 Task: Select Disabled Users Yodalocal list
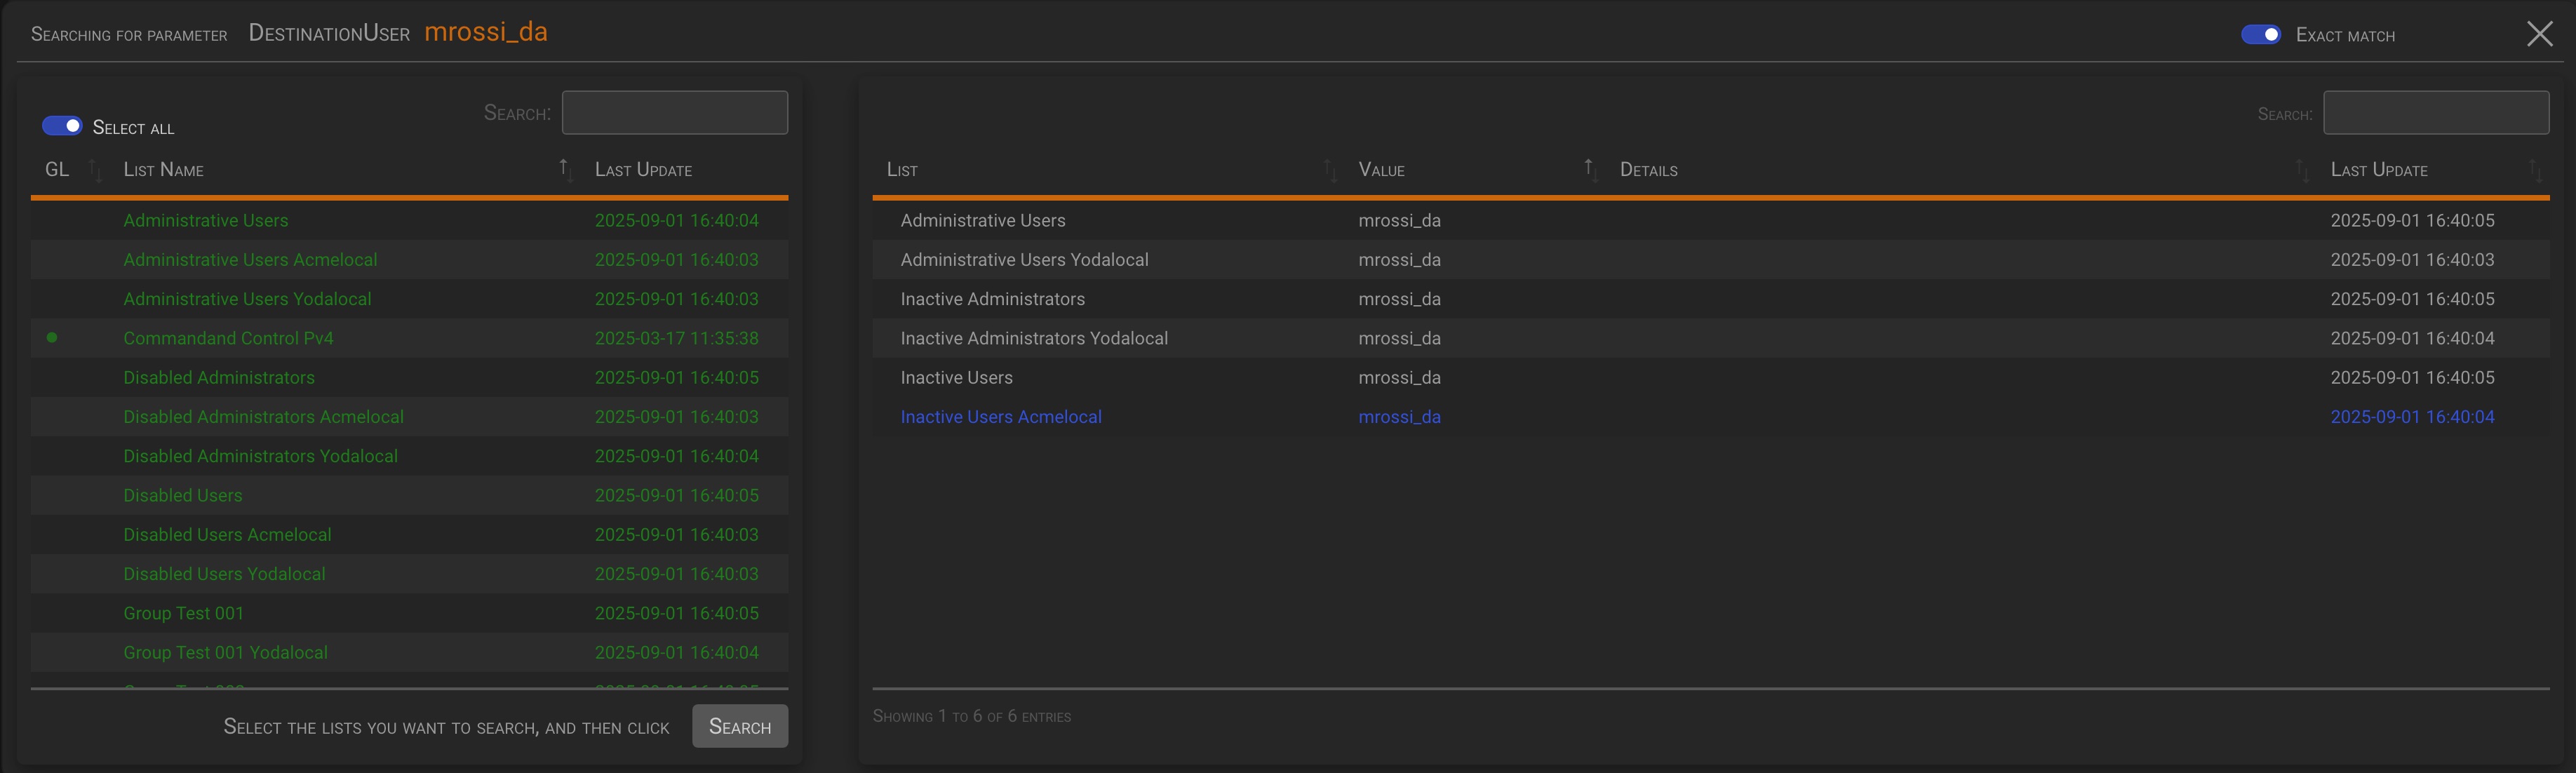224,574
